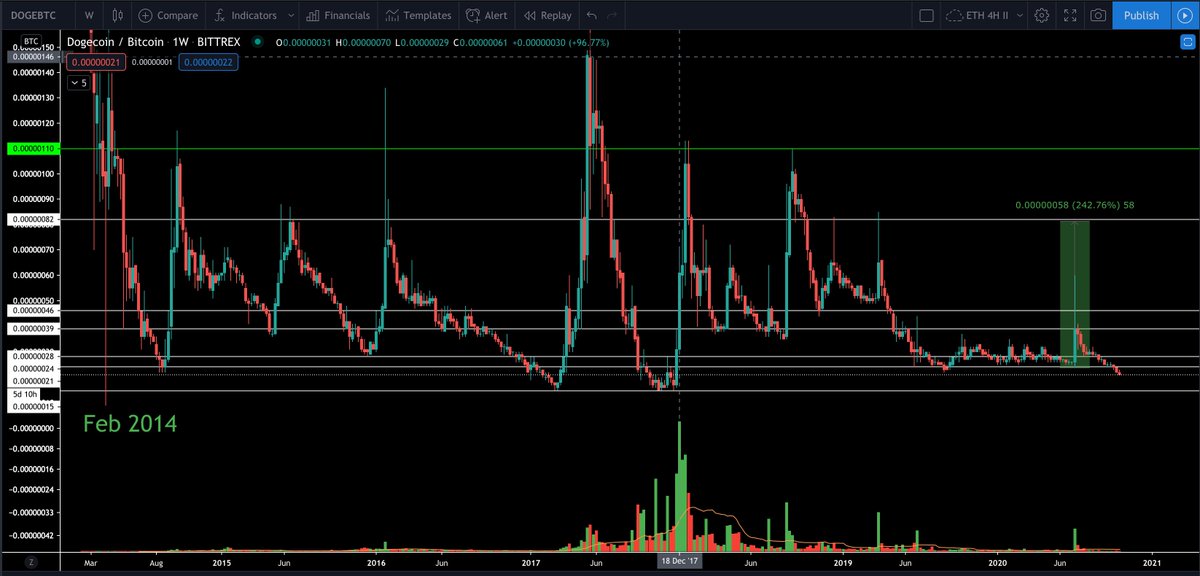Click the 0.00000046 price axis label
The image size is (1200, 576).
[34, 313]
